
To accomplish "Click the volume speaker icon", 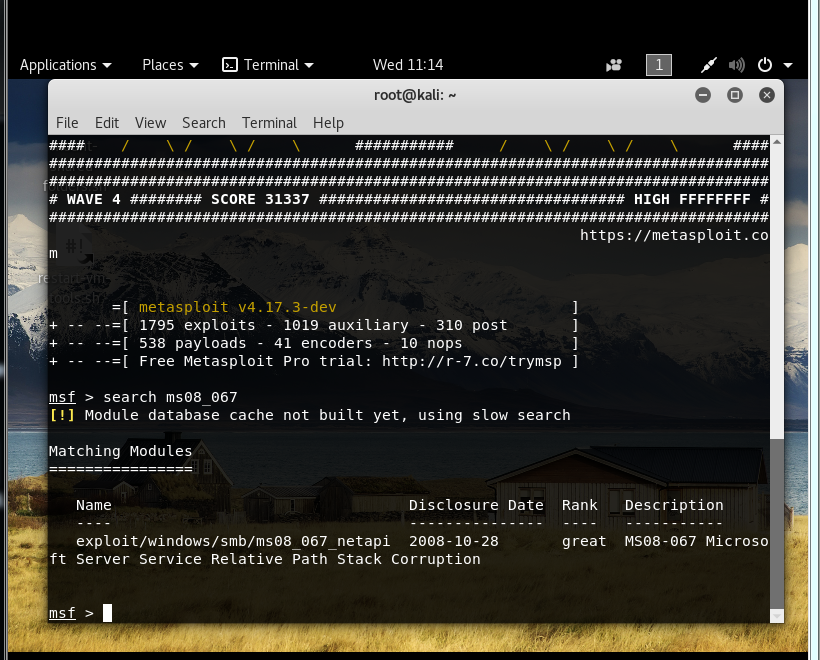I will click(x=736, y=65).
